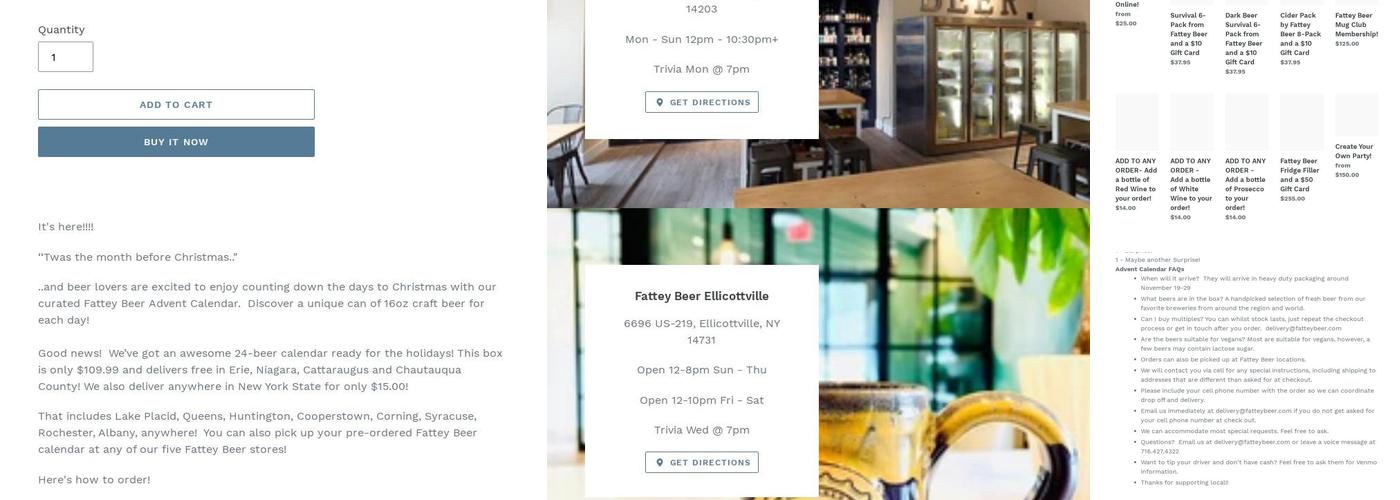
Task: Open the Fattey Beer Ellicottville heading
Action: [702, 296]
